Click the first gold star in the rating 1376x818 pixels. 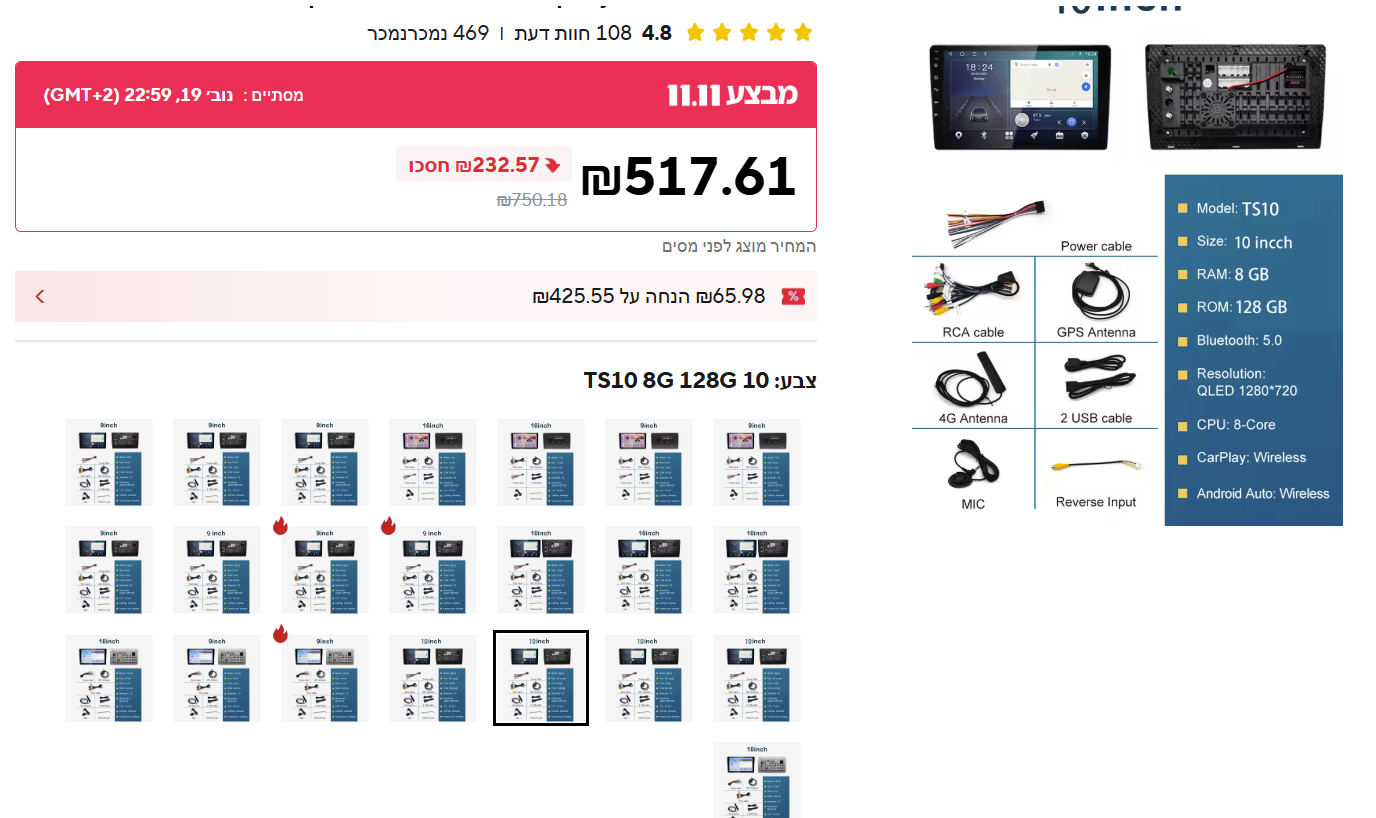tap(694, 32)
